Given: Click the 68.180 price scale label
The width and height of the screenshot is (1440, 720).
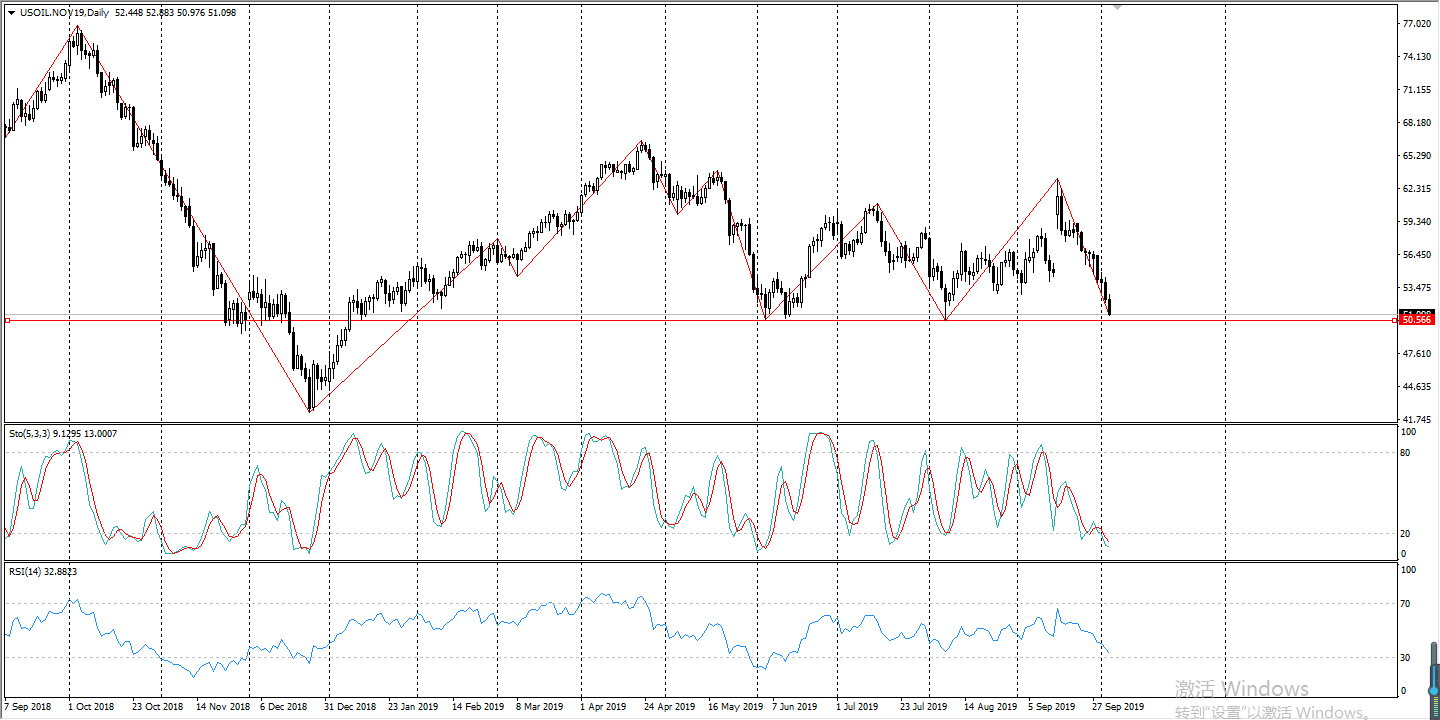Looking at the screenshot, I should (x=1417, y=123).
